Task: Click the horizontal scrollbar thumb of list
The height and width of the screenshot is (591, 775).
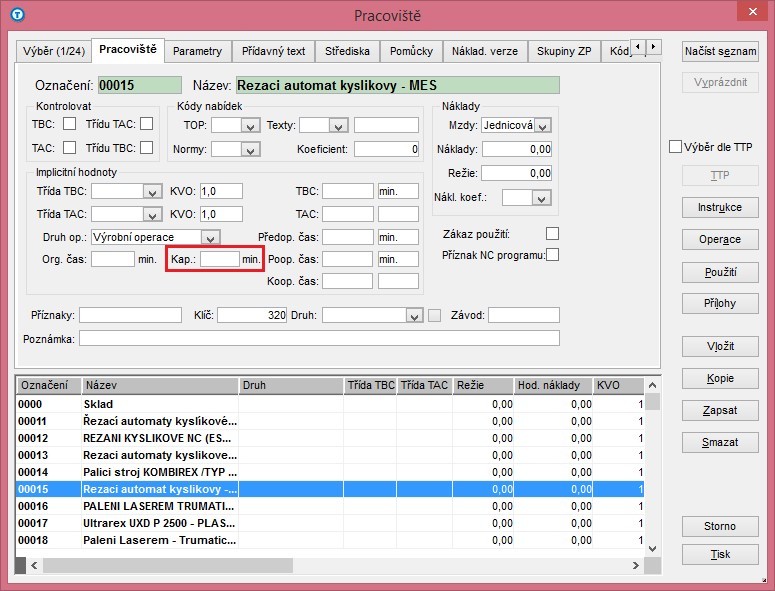Action: pyautogui.click(x=168, y=565)
